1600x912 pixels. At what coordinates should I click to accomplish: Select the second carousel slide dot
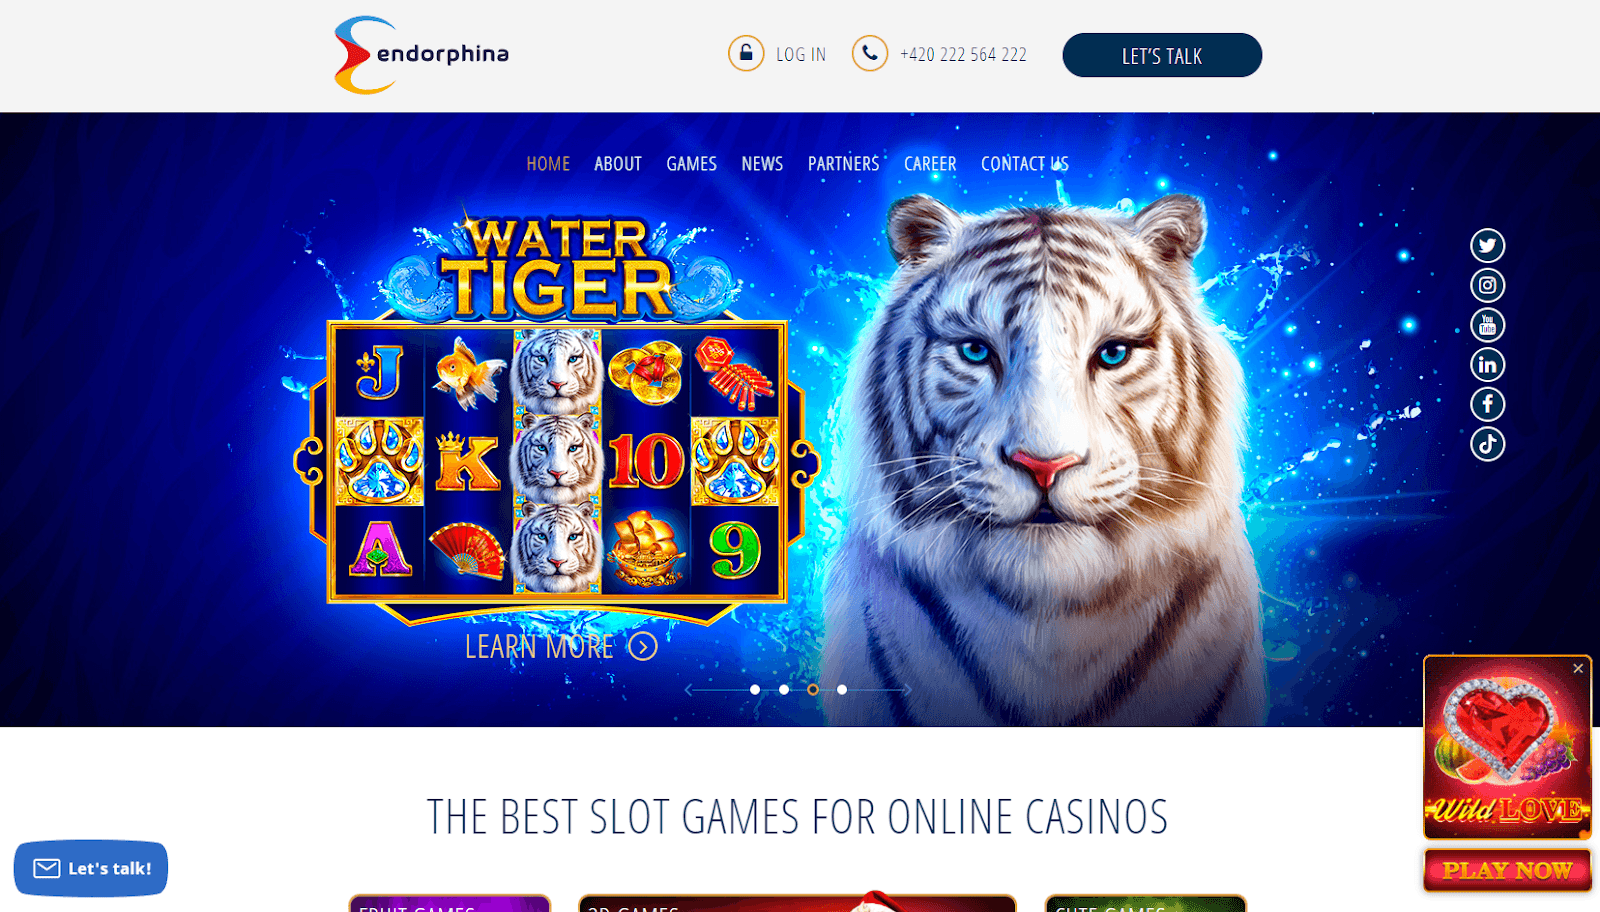click(x=784, y=689)
